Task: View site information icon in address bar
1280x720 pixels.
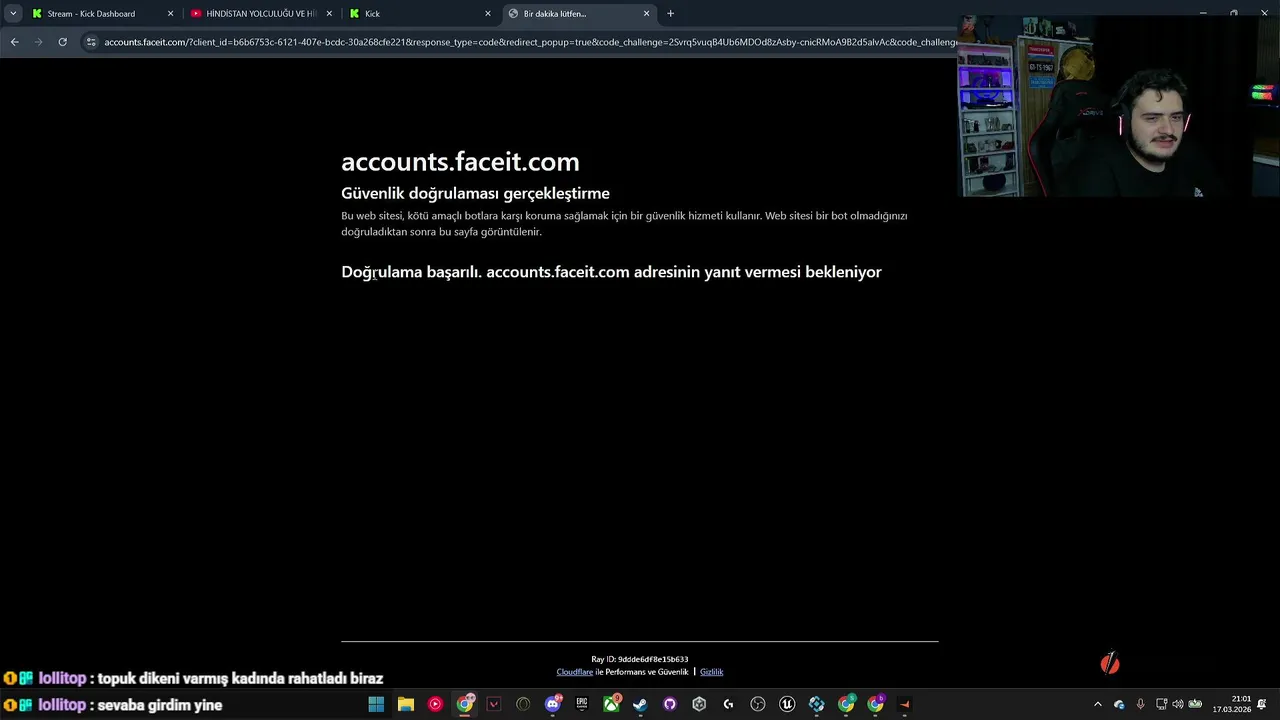Action: pos(91,42)
